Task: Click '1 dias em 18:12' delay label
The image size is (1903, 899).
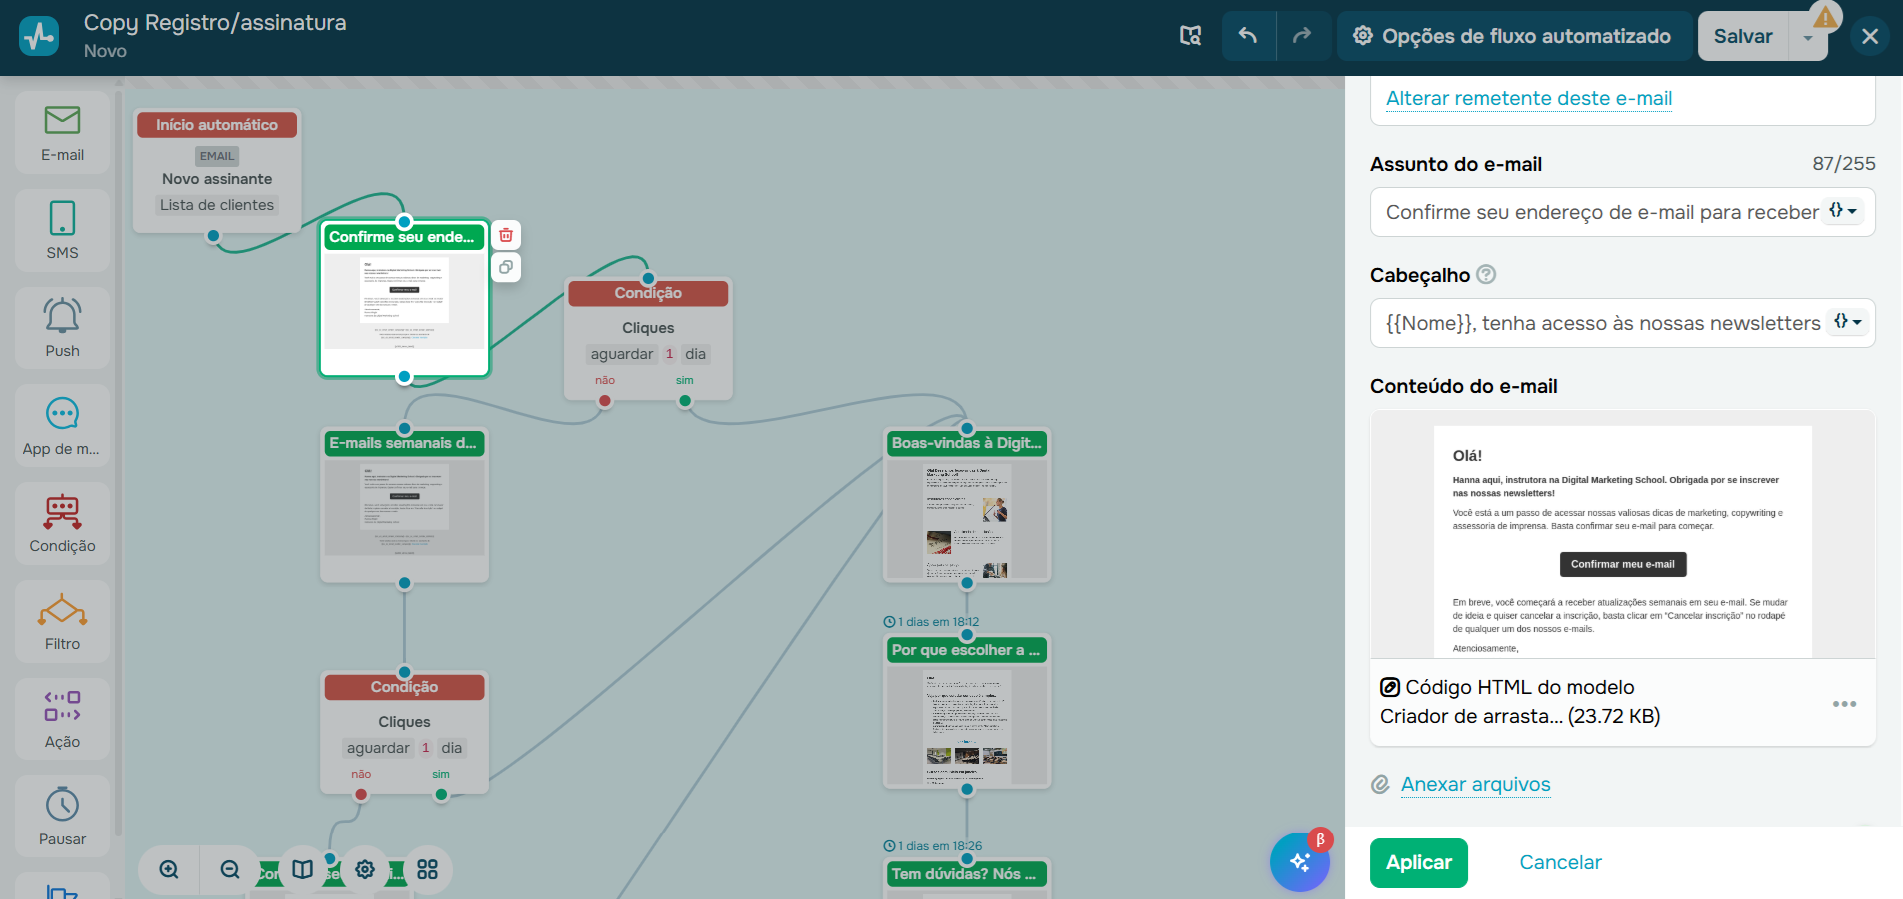Action: [x=931, y=622]
